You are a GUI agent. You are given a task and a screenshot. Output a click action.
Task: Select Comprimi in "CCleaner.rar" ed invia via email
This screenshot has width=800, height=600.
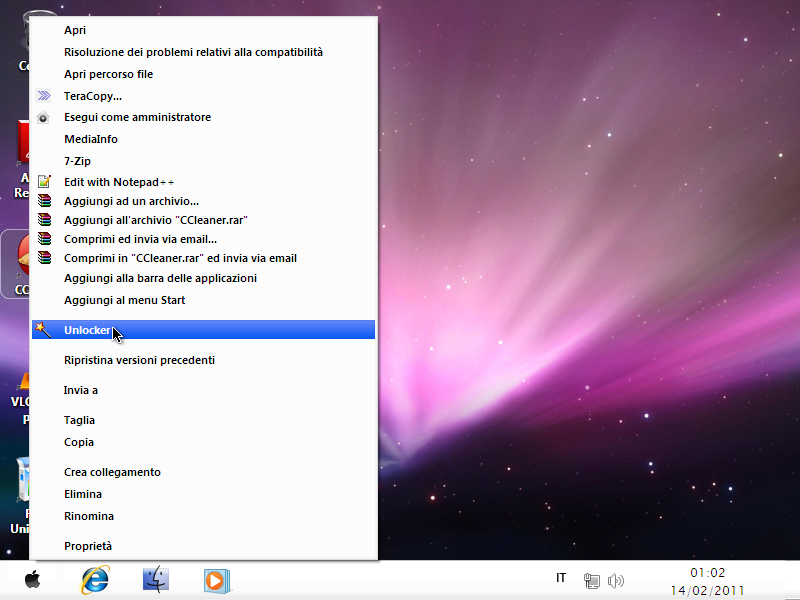tap(204, 258)
